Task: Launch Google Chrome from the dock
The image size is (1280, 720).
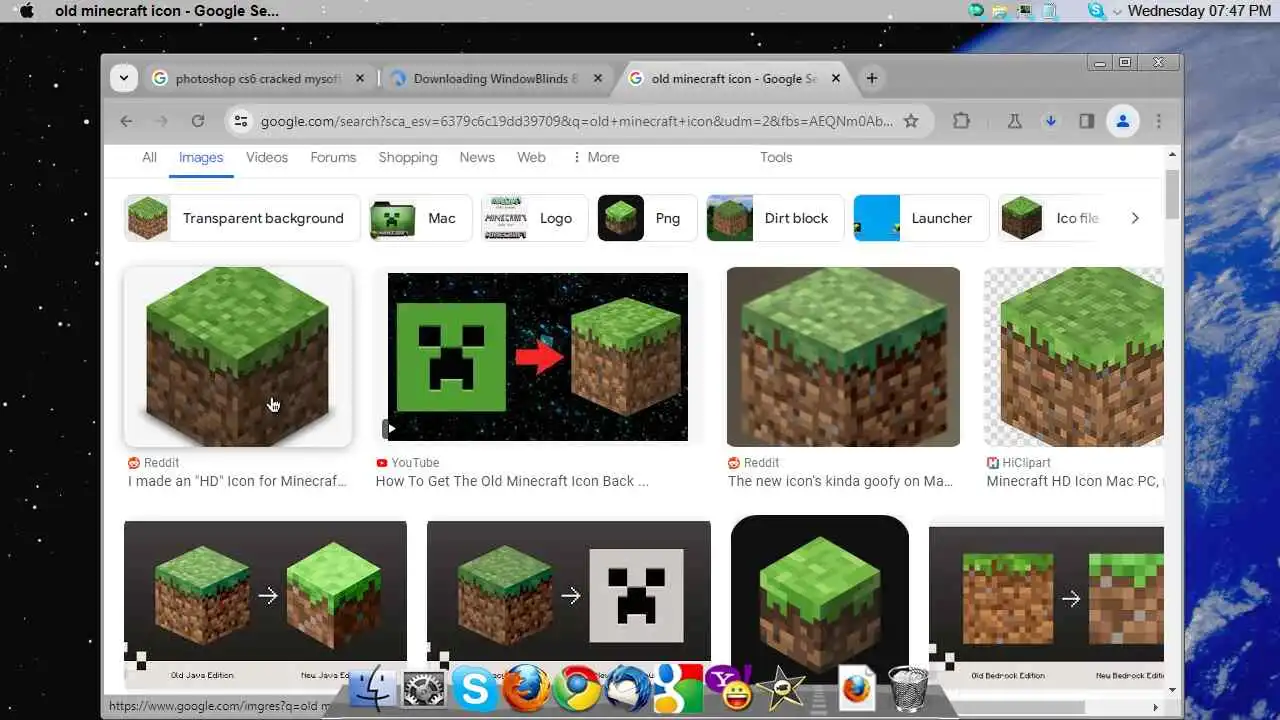Action: click(577, 689)
